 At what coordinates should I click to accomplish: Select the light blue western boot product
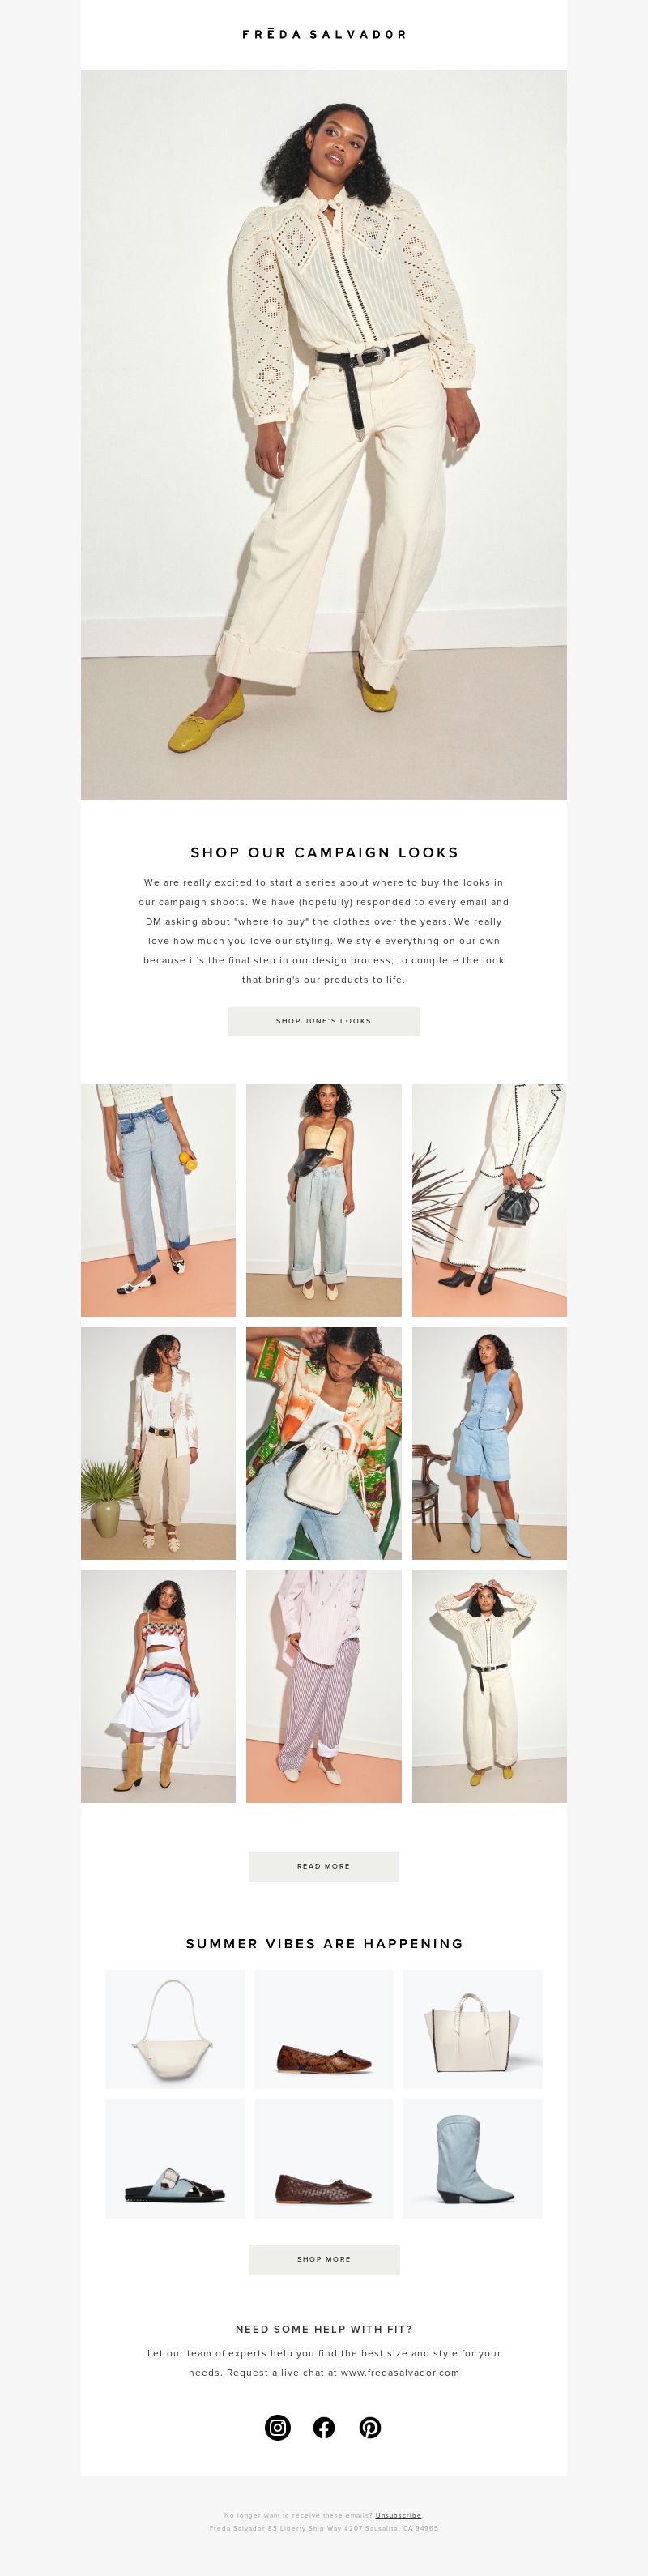[473, 2158]
